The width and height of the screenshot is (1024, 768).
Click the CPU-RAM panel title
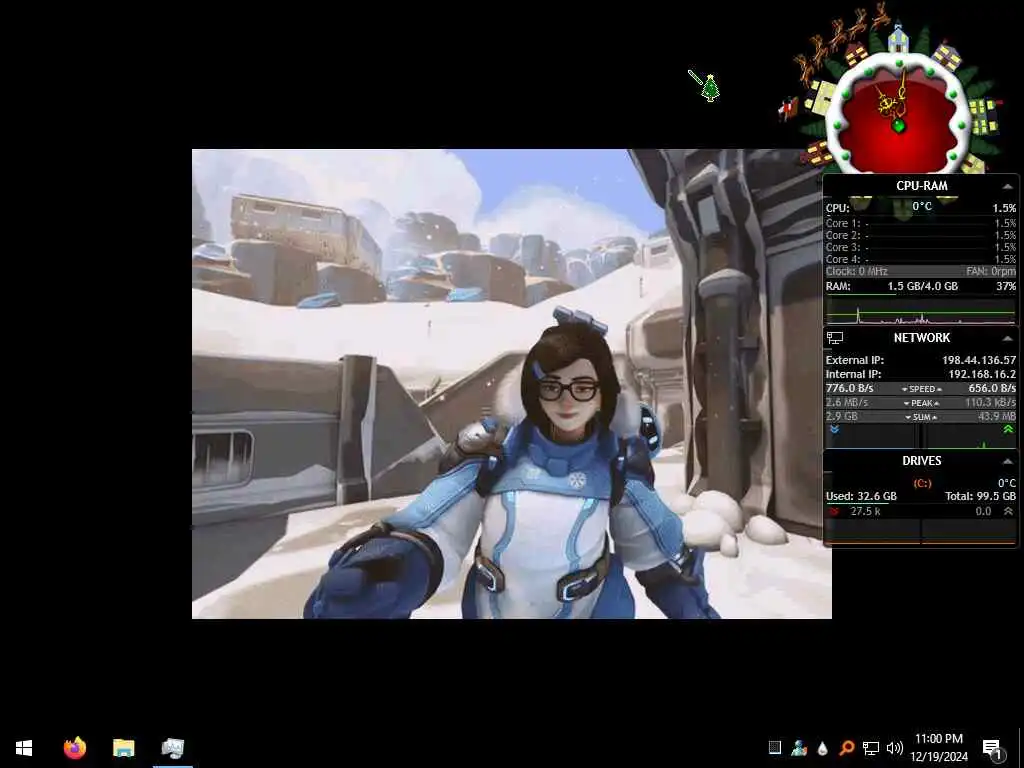tap(921, 186)
